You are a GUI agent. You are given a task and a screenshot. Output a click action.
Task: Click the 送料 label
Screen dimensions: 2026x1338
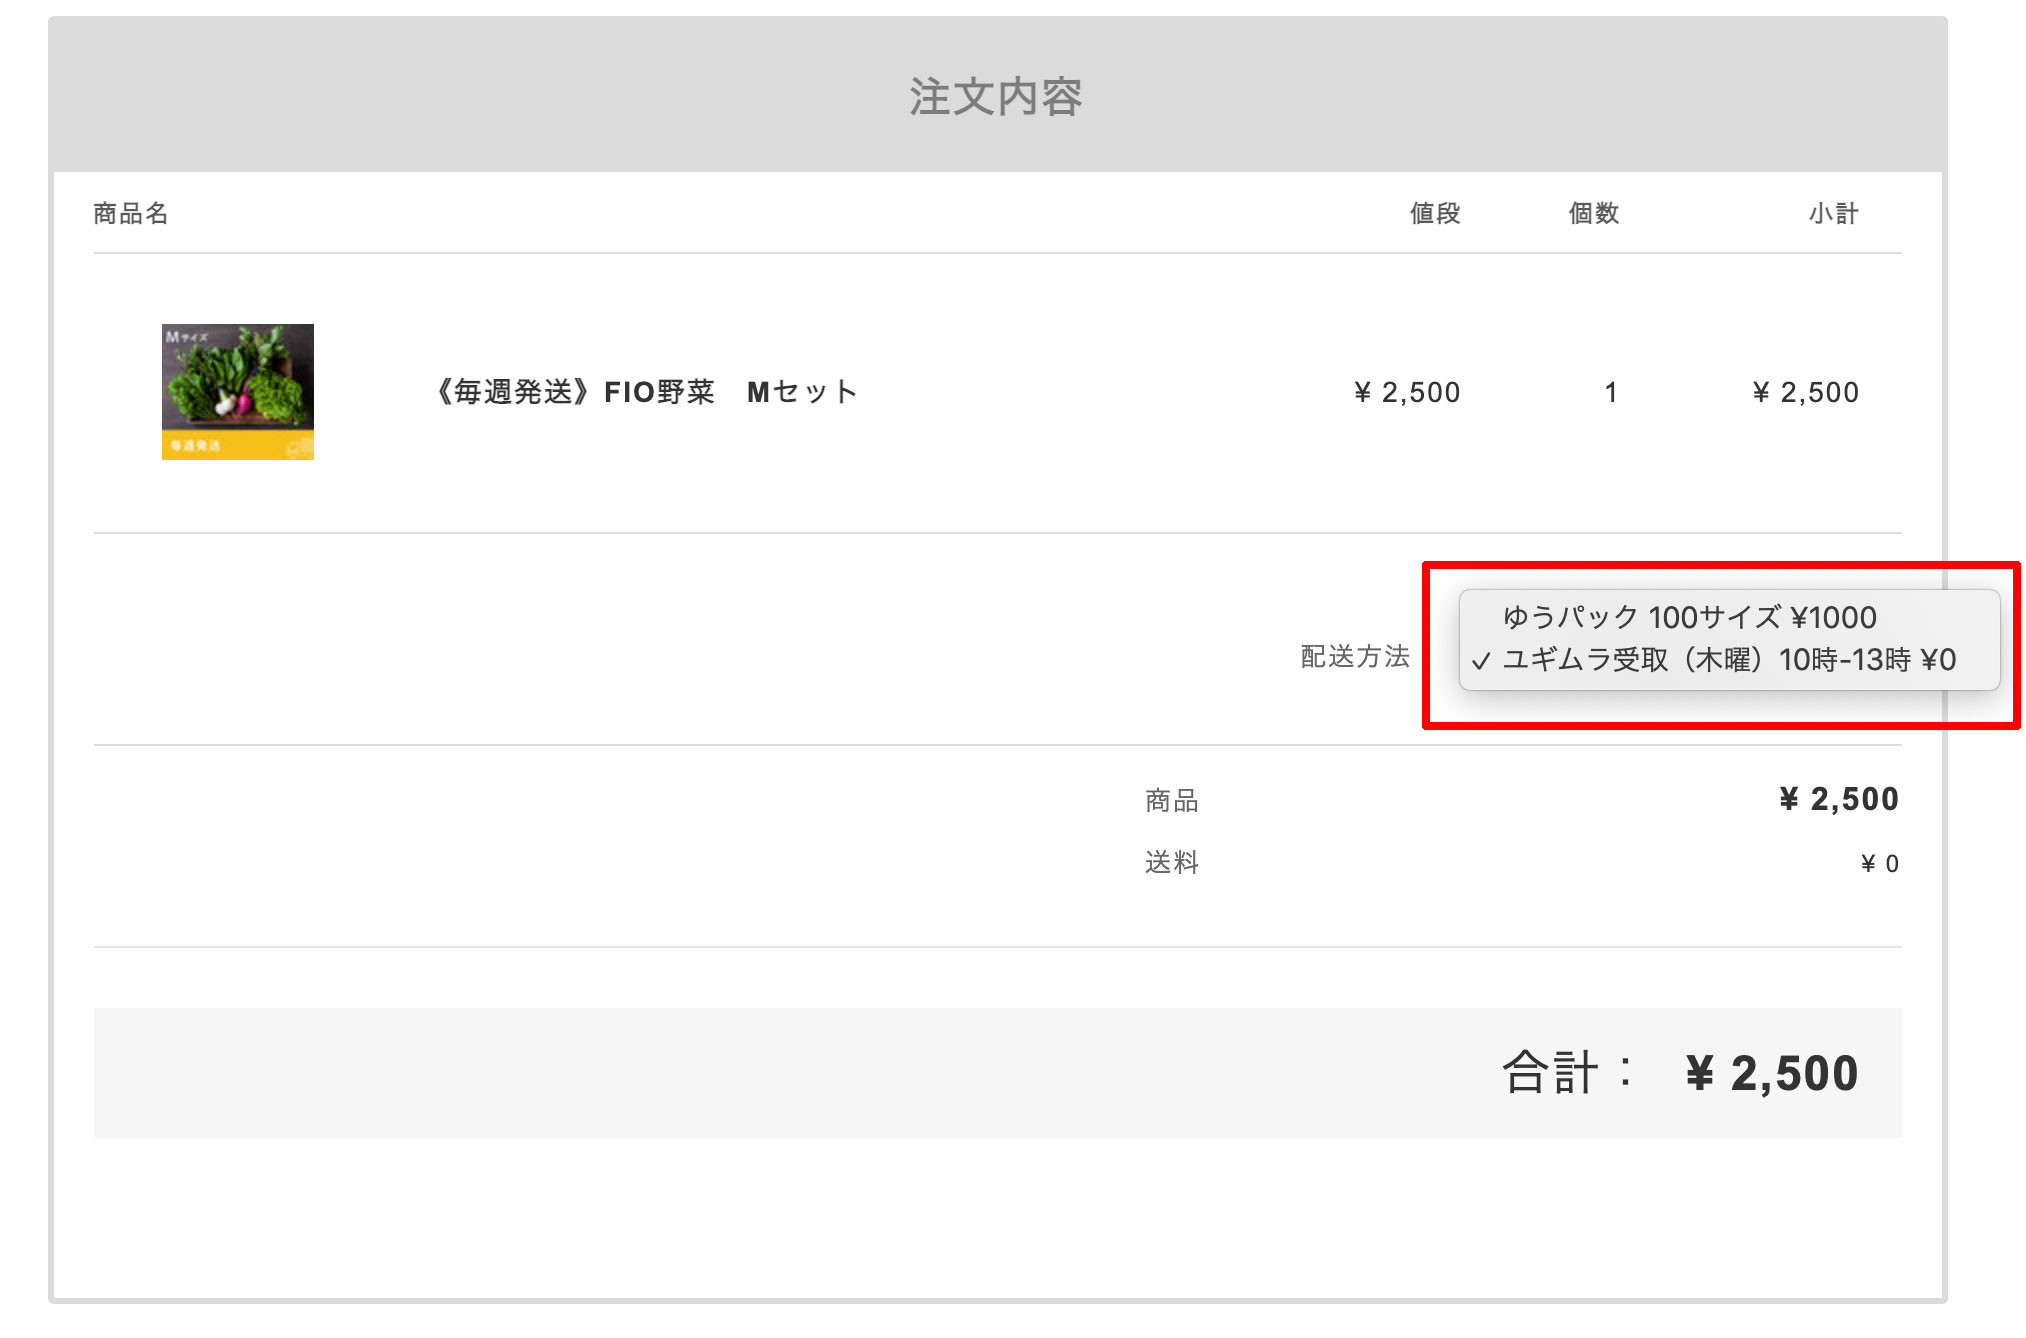coord(1172,862)
